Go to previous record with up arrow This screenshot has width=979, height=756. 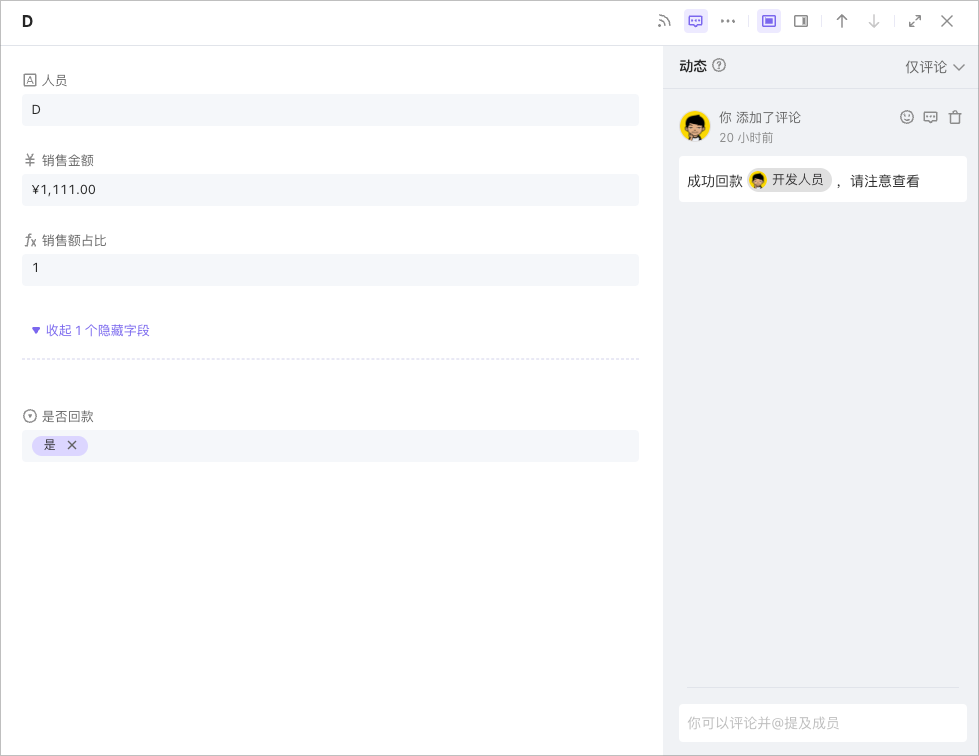point(842,20)
